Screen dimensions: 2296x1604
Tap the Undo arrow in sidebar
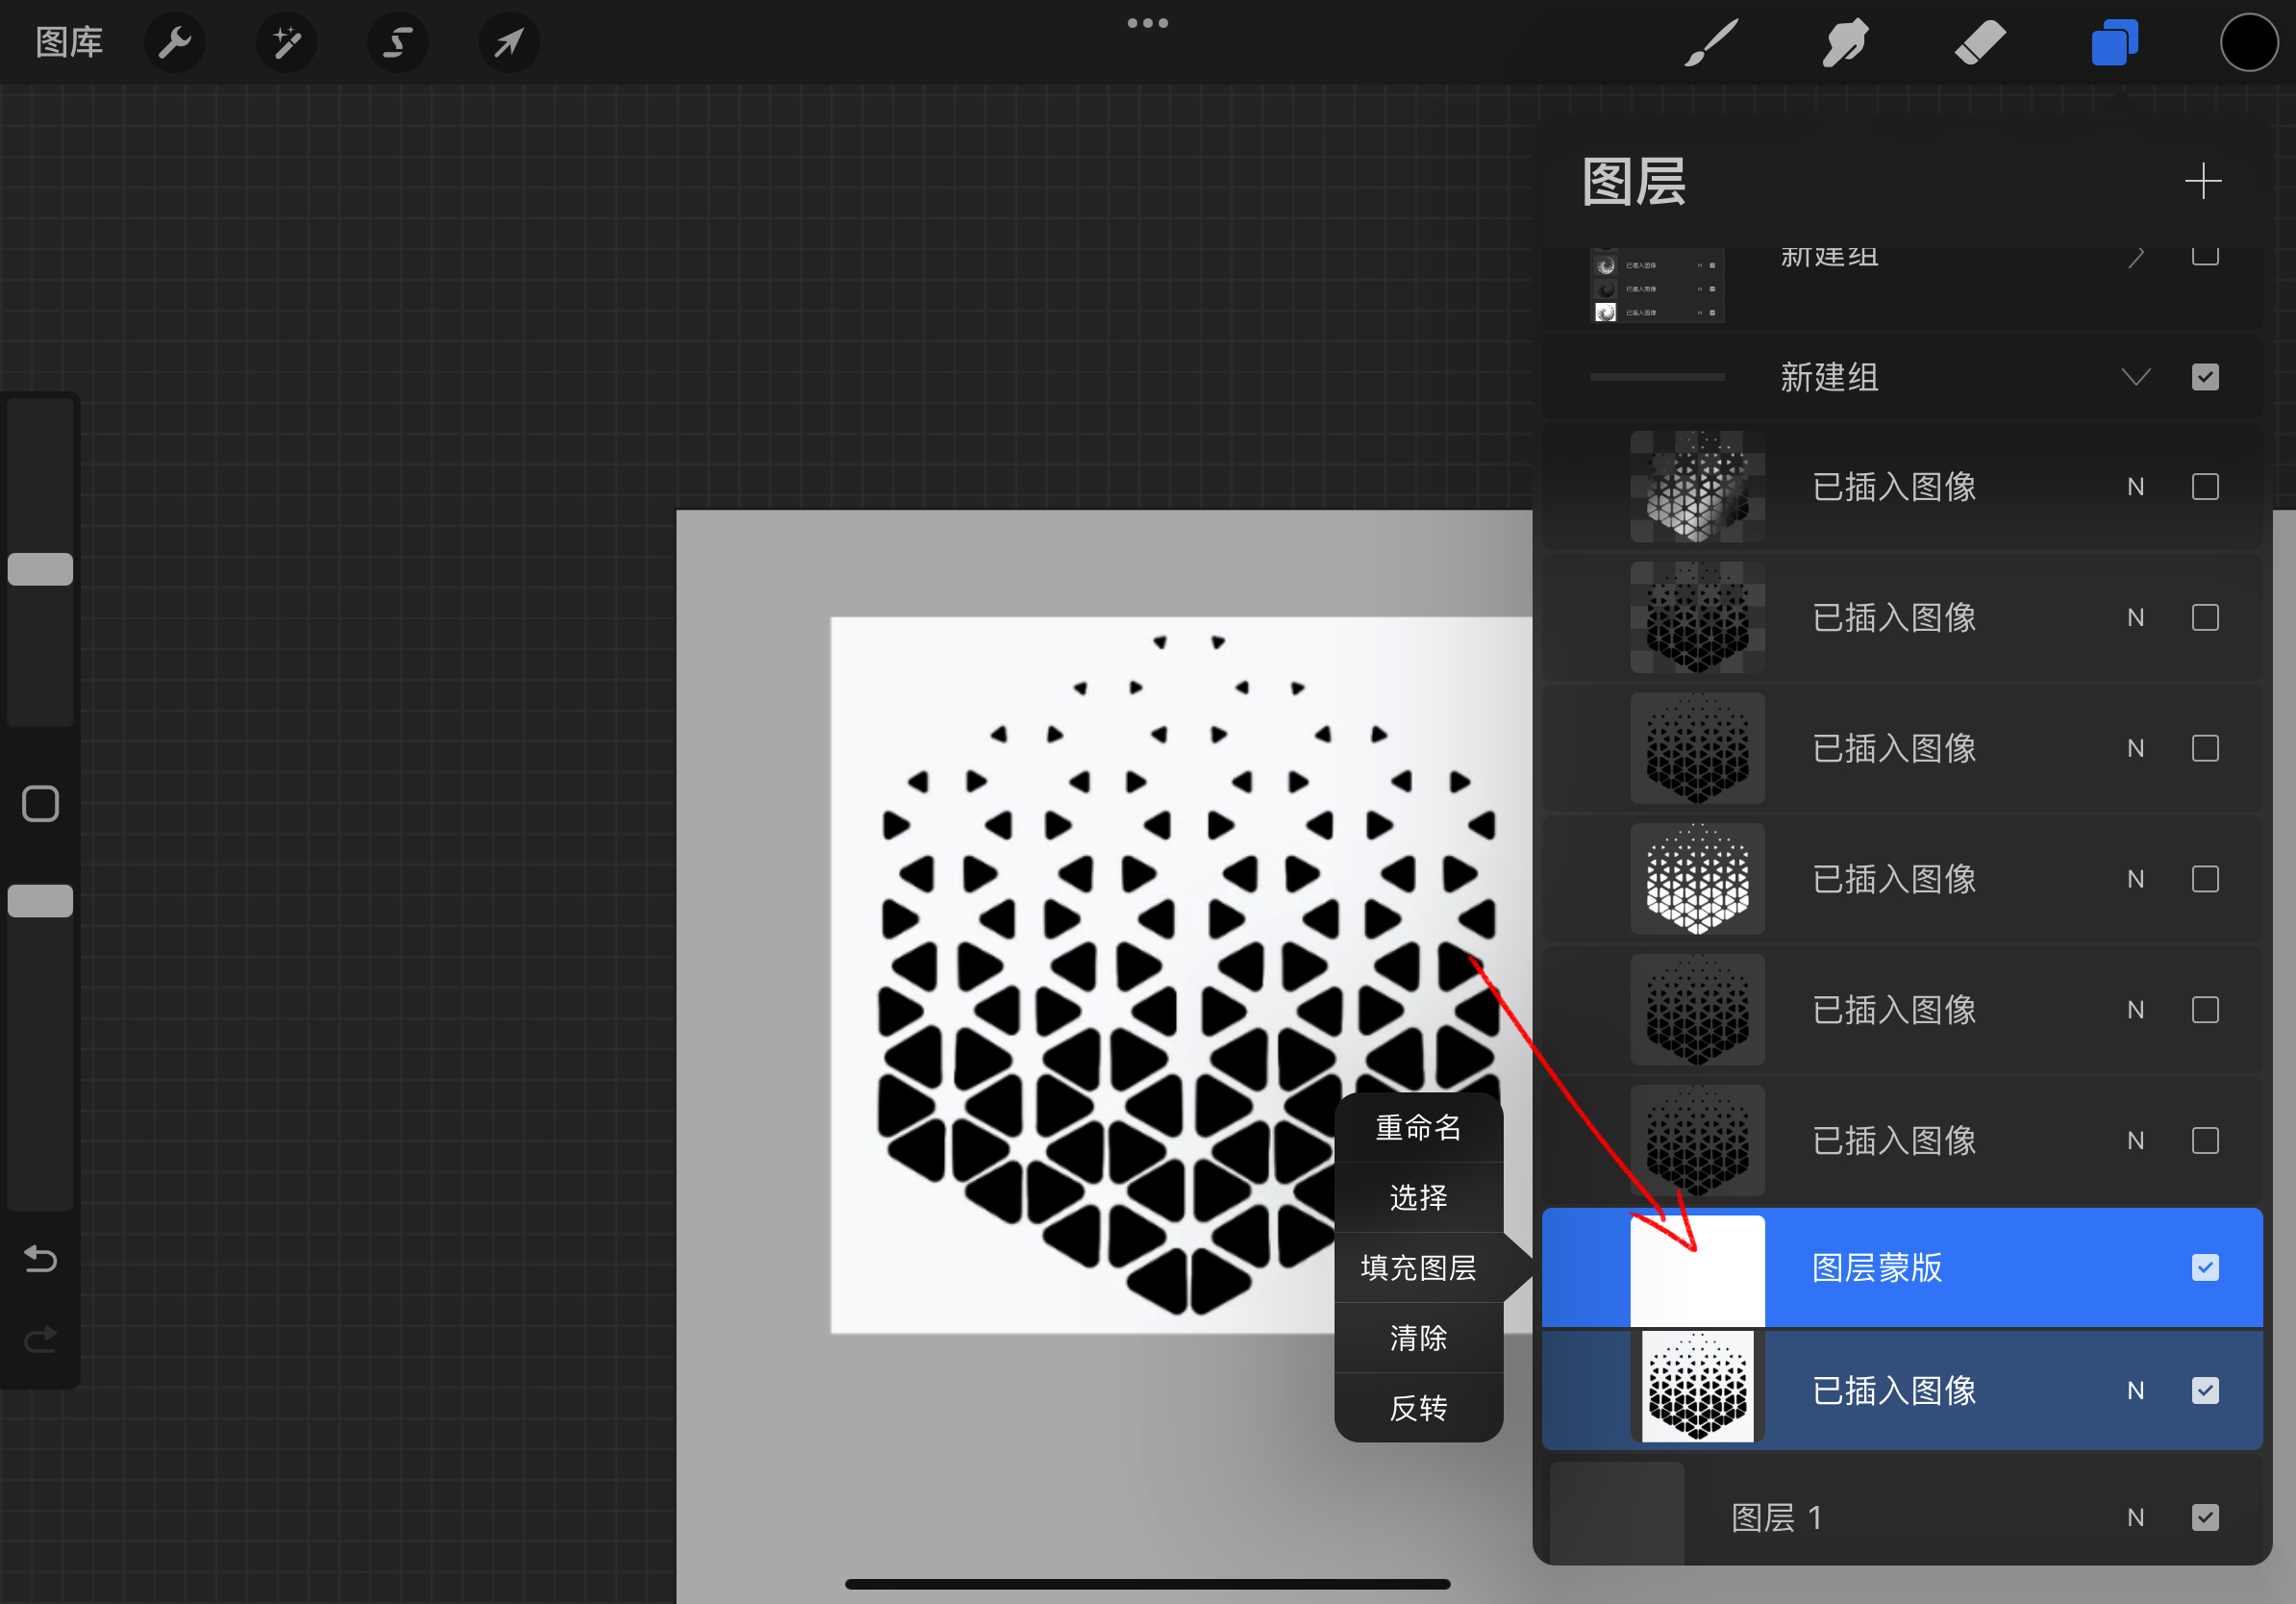[39, 1259]
